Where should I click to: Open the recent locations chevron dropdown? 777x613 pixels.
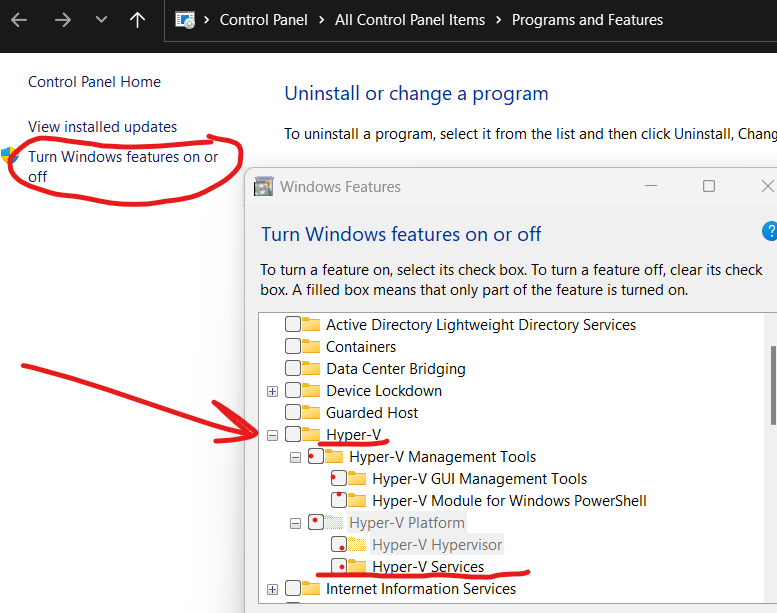click(x=101, y=20)
